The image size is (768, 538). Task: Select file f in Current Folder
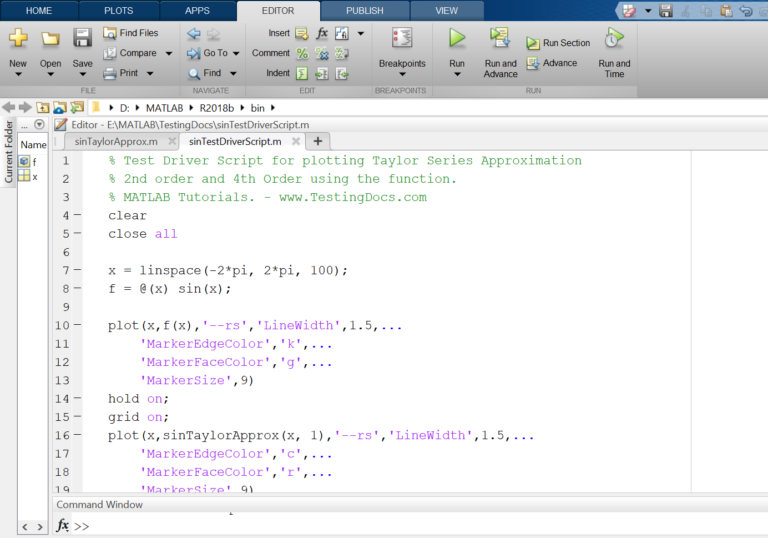point(28,161)
